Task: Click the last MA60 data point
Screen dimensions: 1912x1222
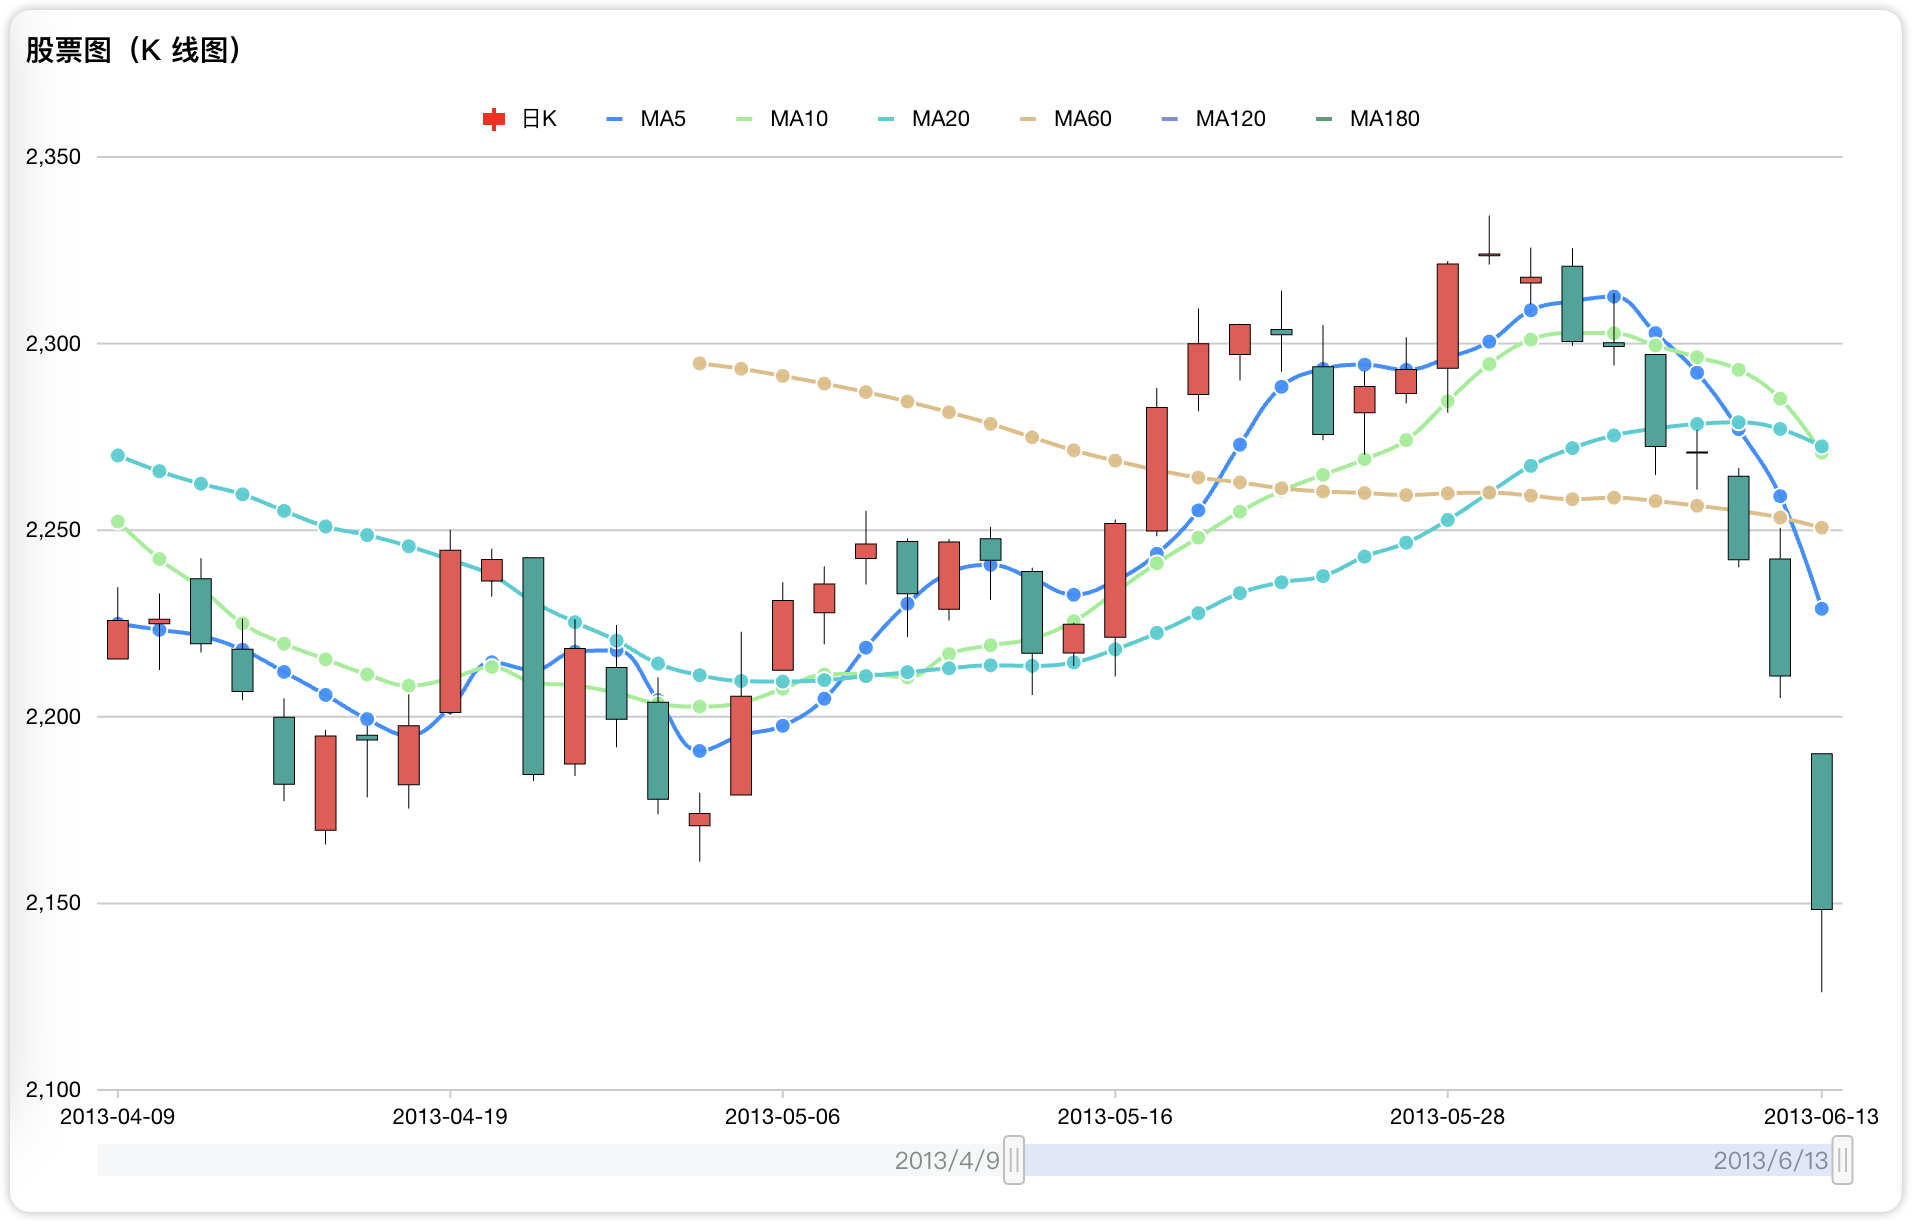Action: click(1822, 528)
